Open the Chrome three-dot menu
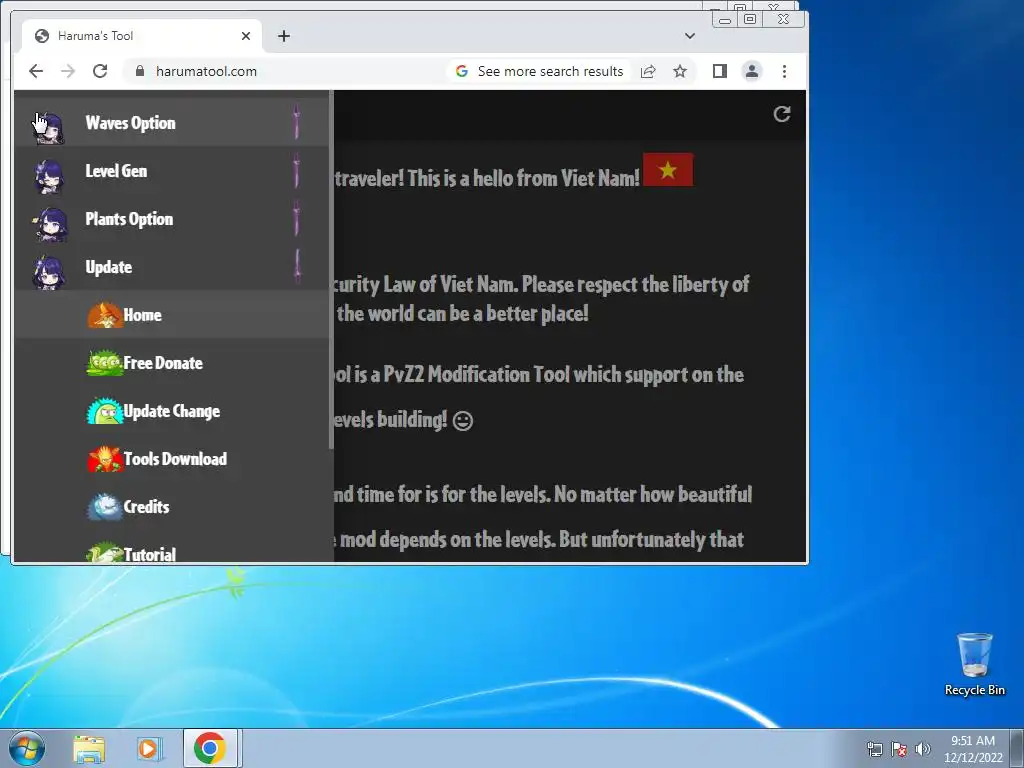The image size is (1024, 768). pos(784,71)
